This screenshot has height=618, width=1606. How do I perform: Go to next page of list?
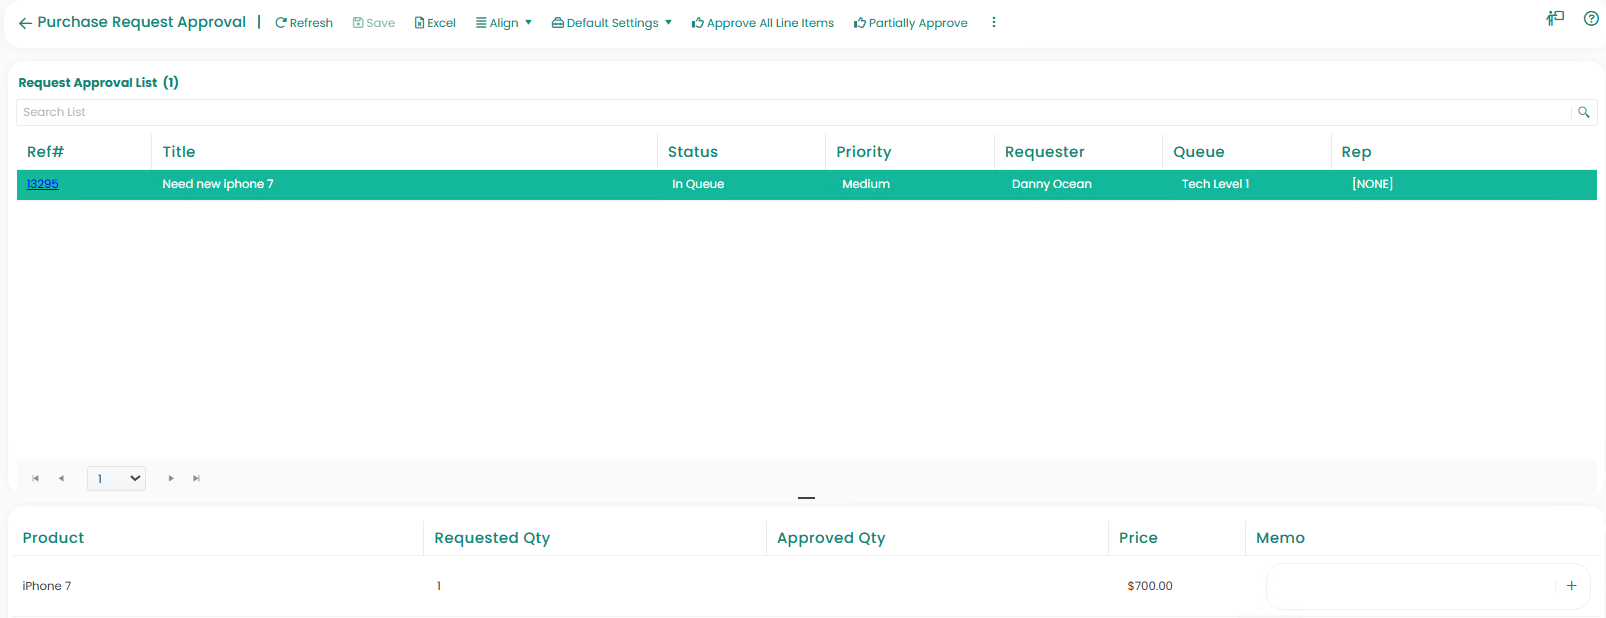coord(171,479)
